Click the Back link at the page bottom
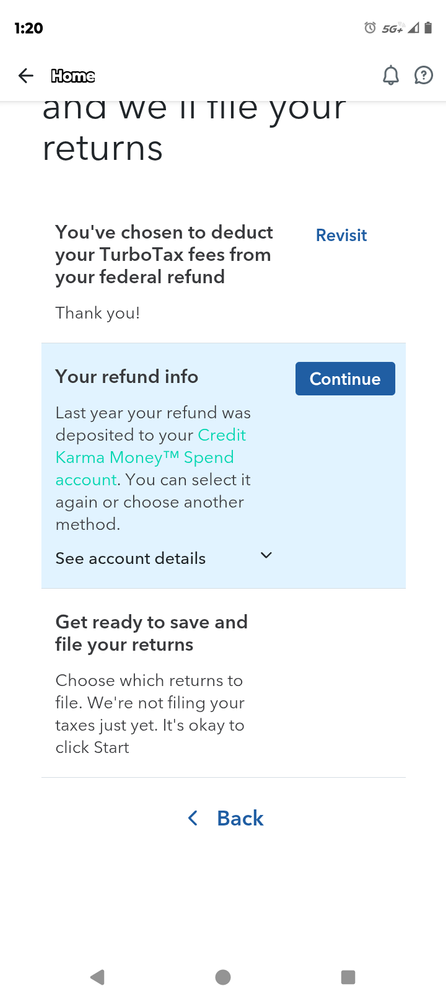446x999 pixels. [x=240, y=818]
